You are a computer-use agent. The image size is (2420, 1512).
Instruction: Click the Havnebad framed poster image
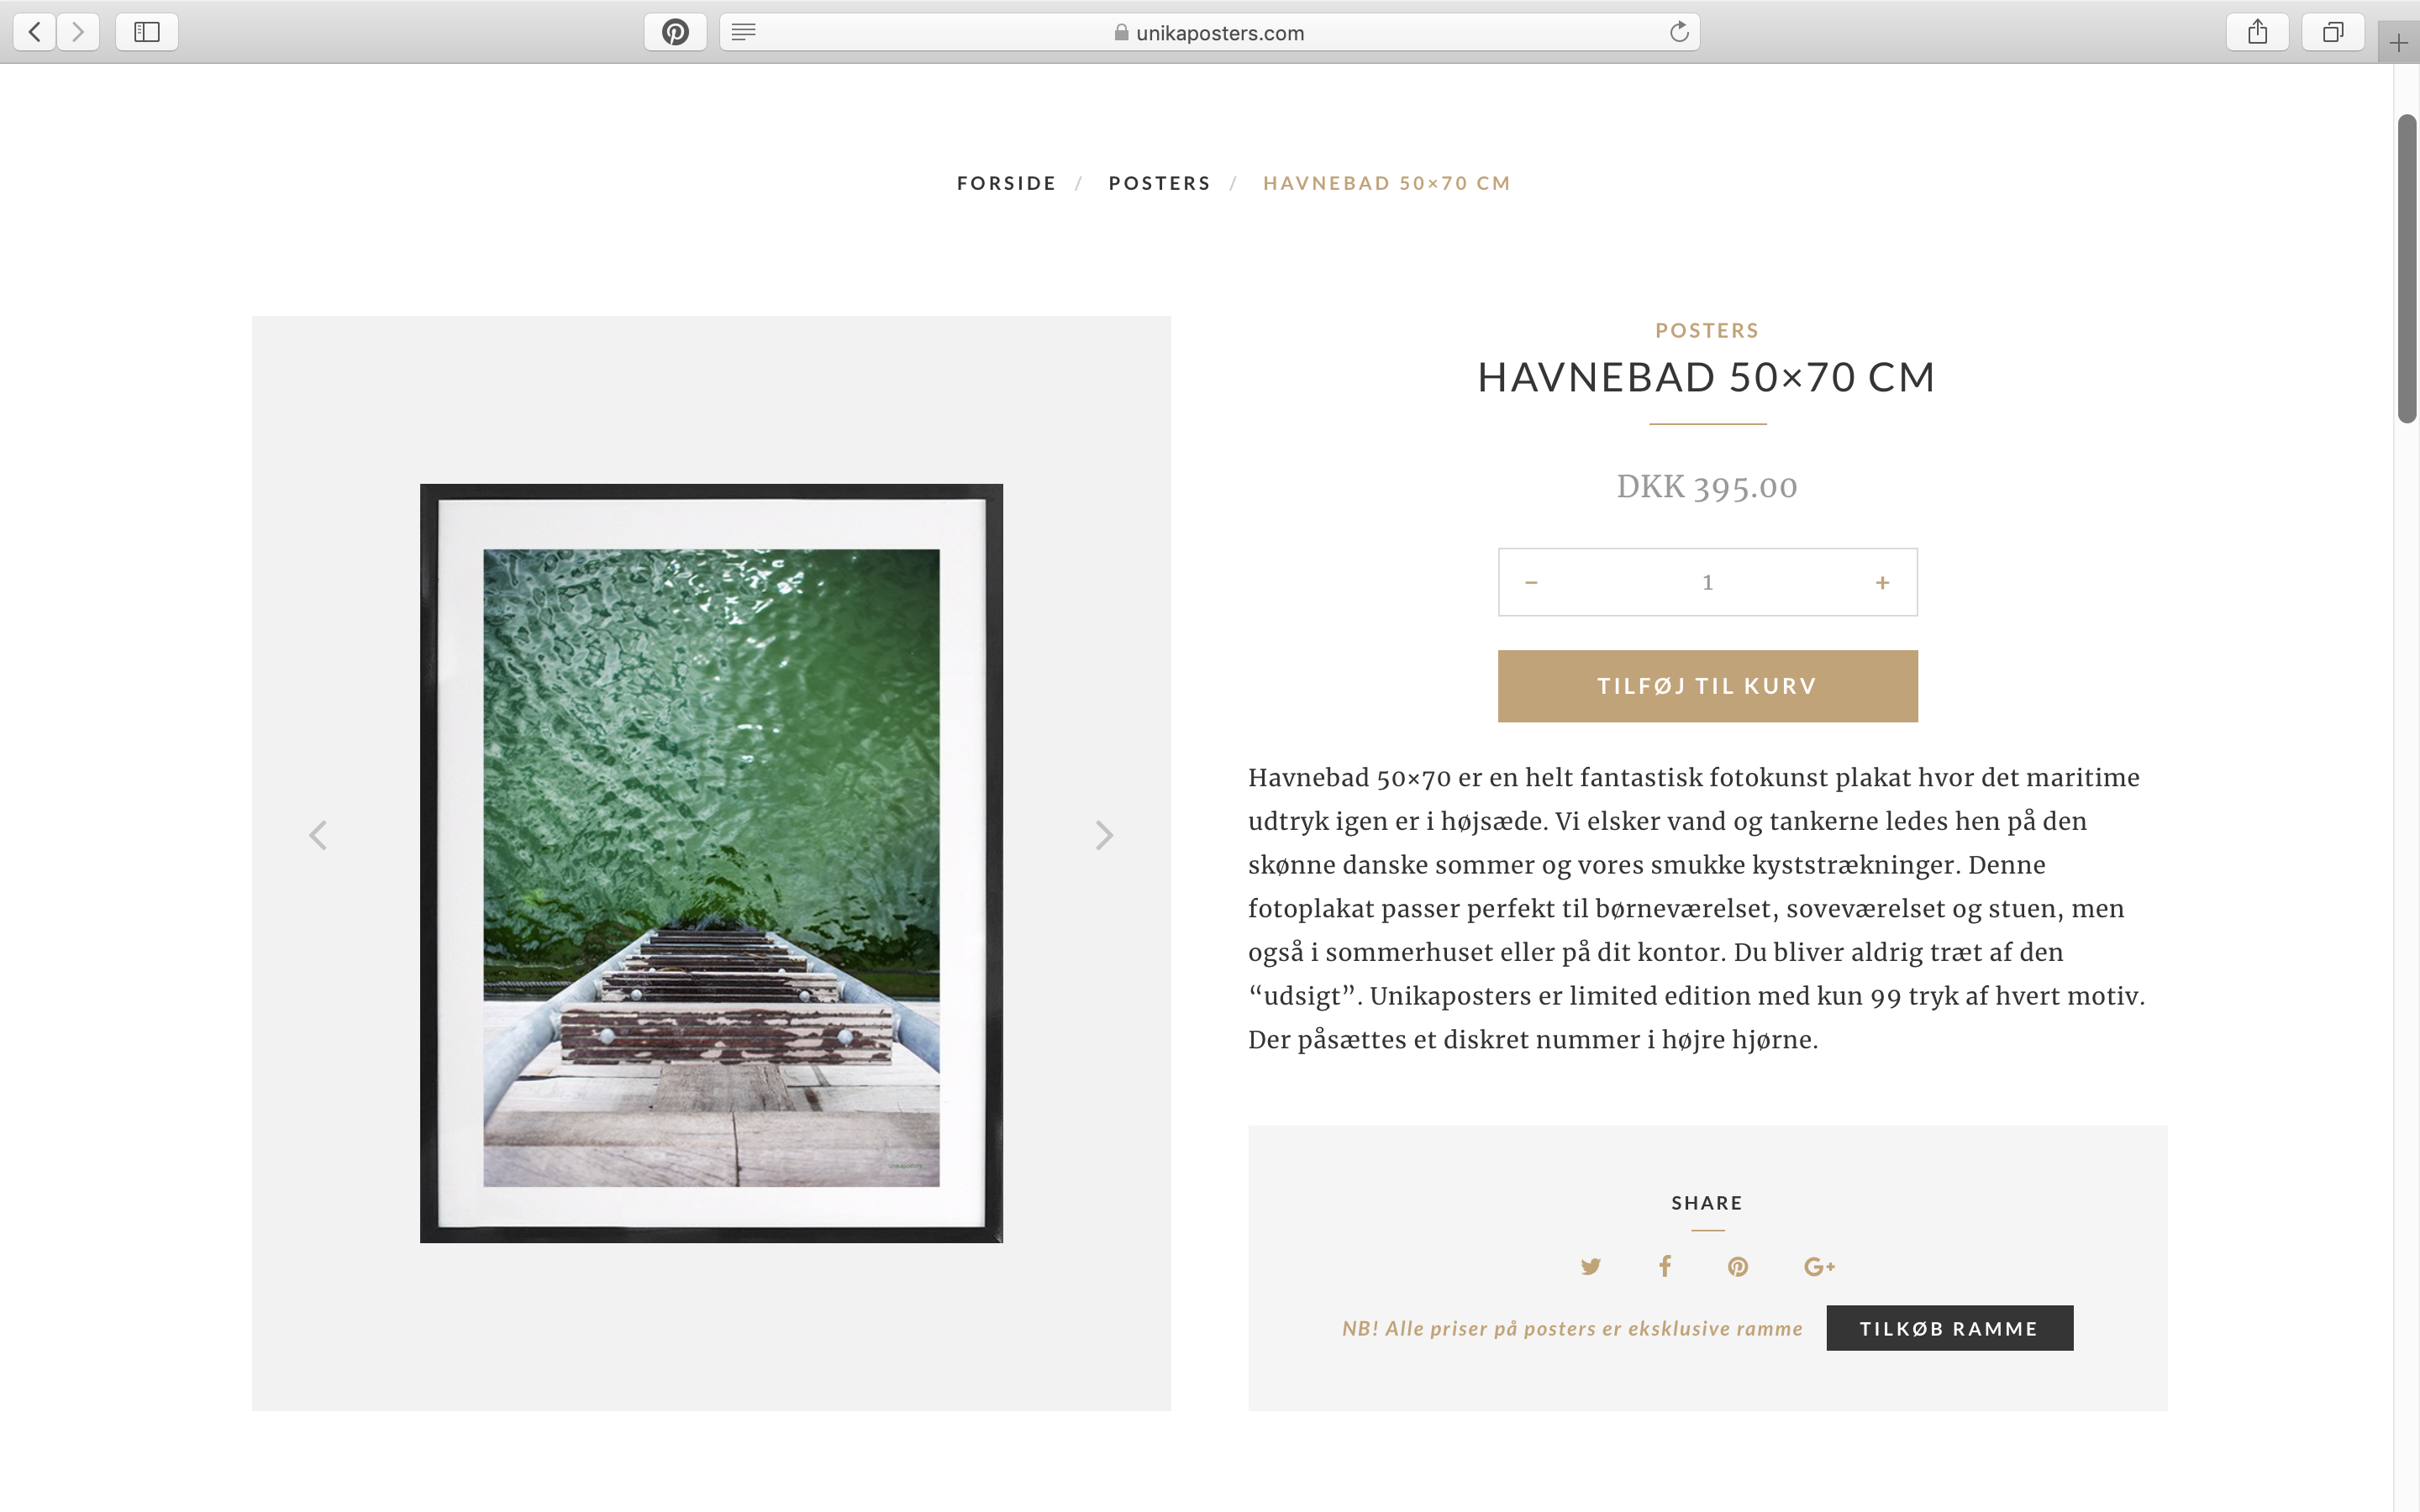pos(711,863)
